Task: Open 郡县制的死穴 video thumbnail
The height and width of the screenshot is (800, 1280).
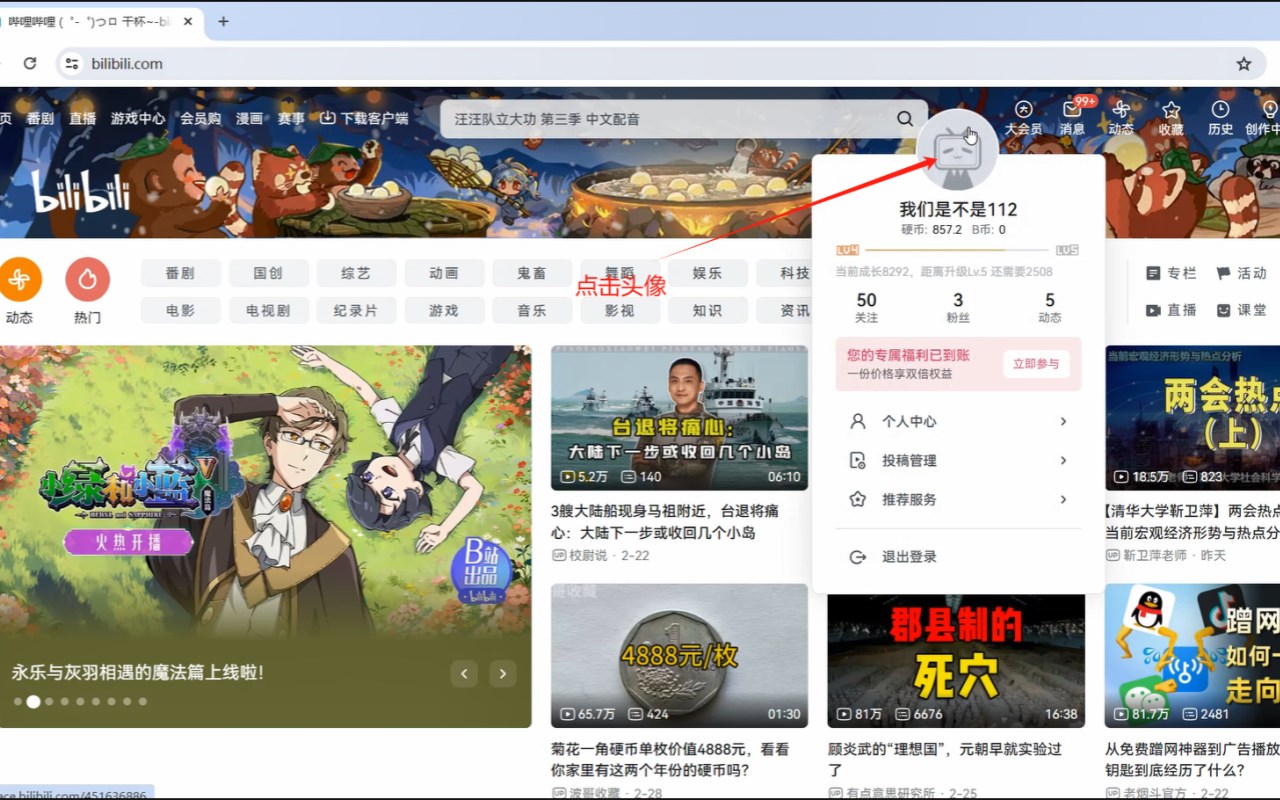Action: [x=956, y=661]
